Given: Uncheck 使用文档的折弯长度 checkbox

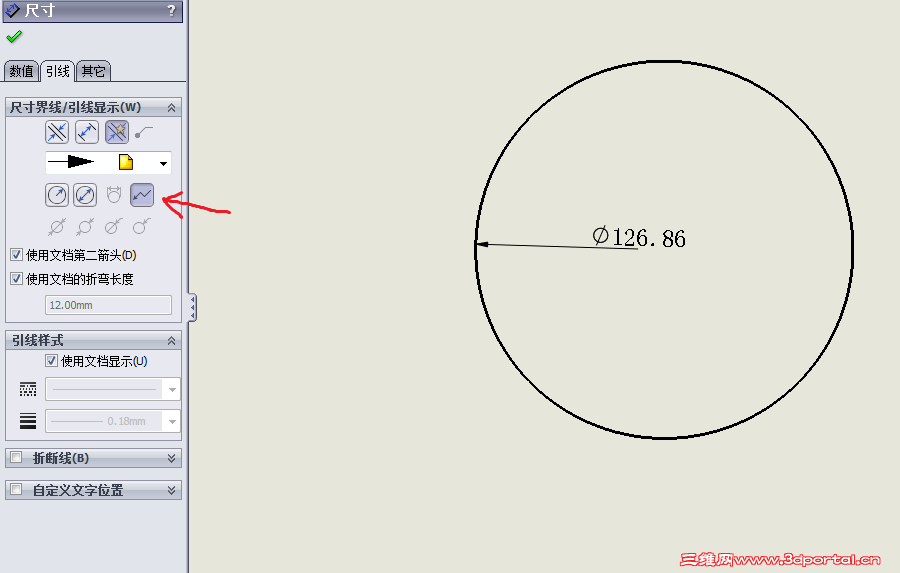Looking at the screenshot, I should pyautogui.click(x=17, y=278).
